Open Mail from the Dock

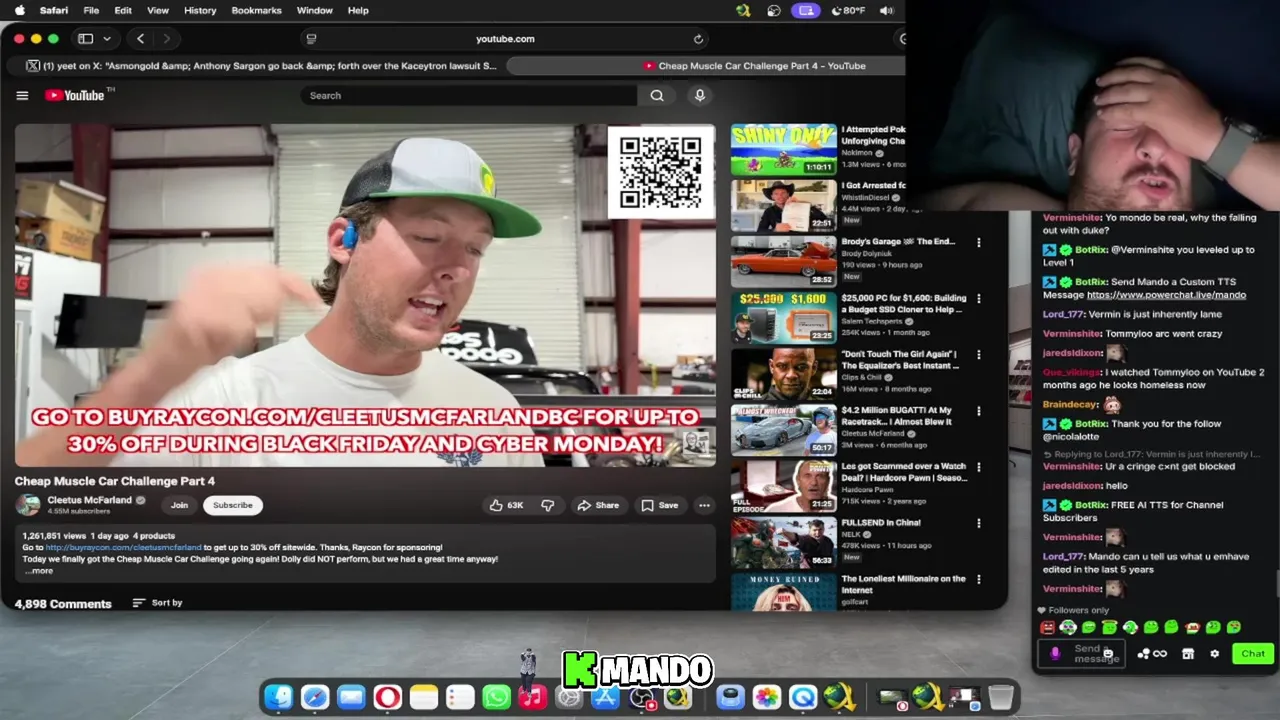351,697
